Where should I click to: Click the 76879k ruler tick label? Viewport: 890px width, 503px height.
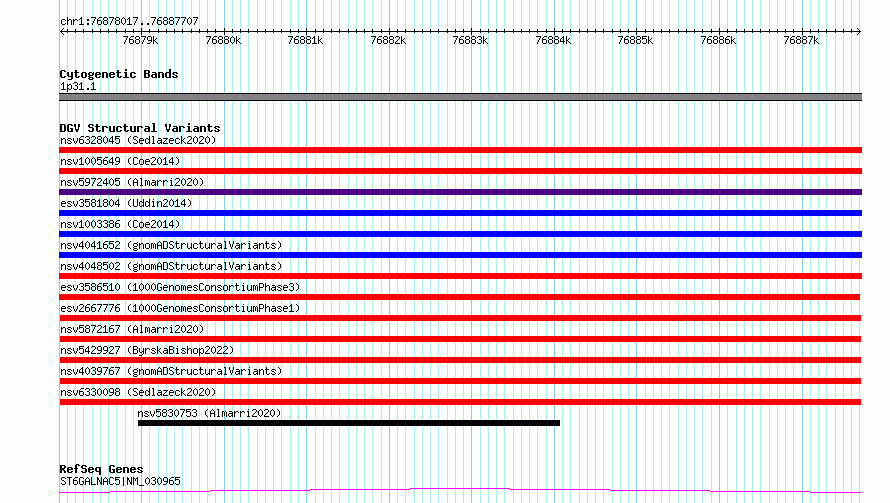point(140,40)
